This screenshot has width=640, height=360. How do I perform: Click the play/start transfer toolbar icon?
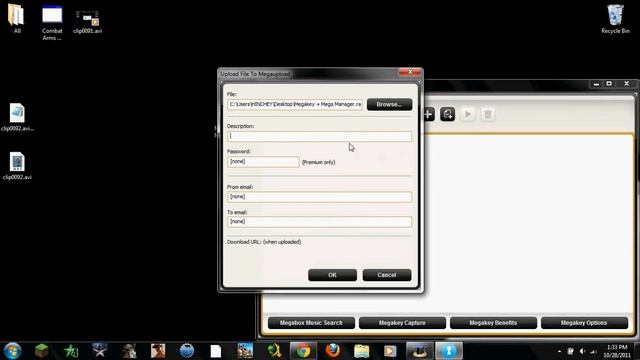pyautogui.click(x=468, y=114)
